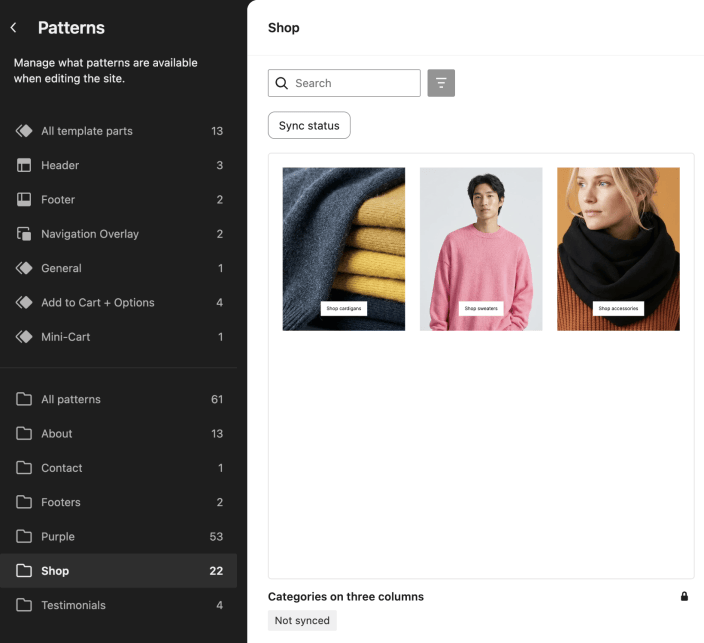Open the pink sweater pattern image
Viewport: 704px width, 643px height.
(x=481, y=249)
